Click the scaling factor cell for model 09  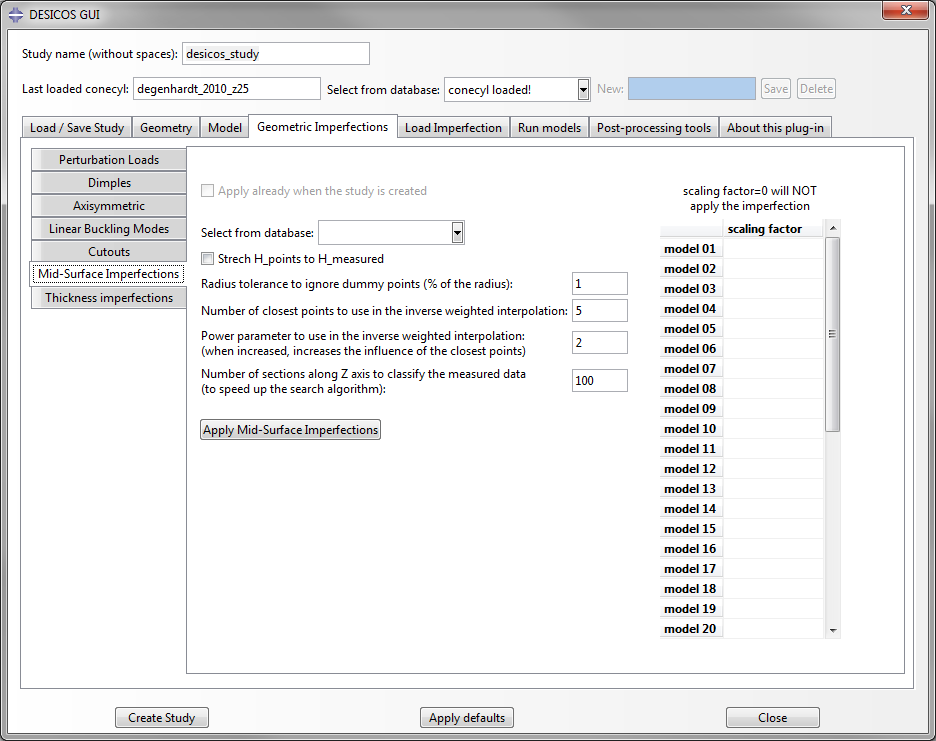(x=773, y=409)
